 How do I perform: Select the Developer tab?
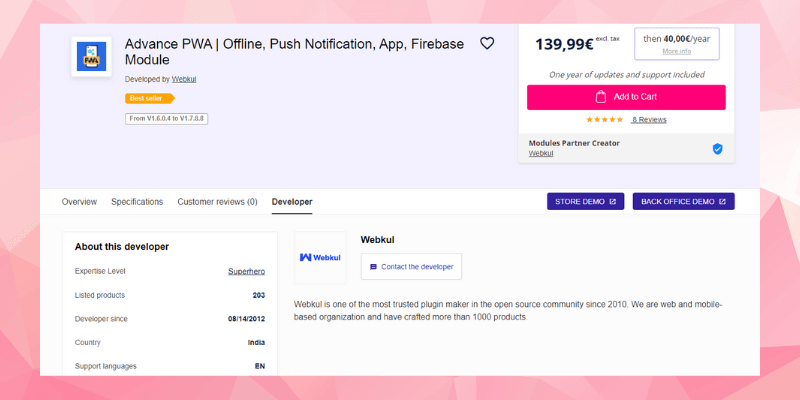292,202
